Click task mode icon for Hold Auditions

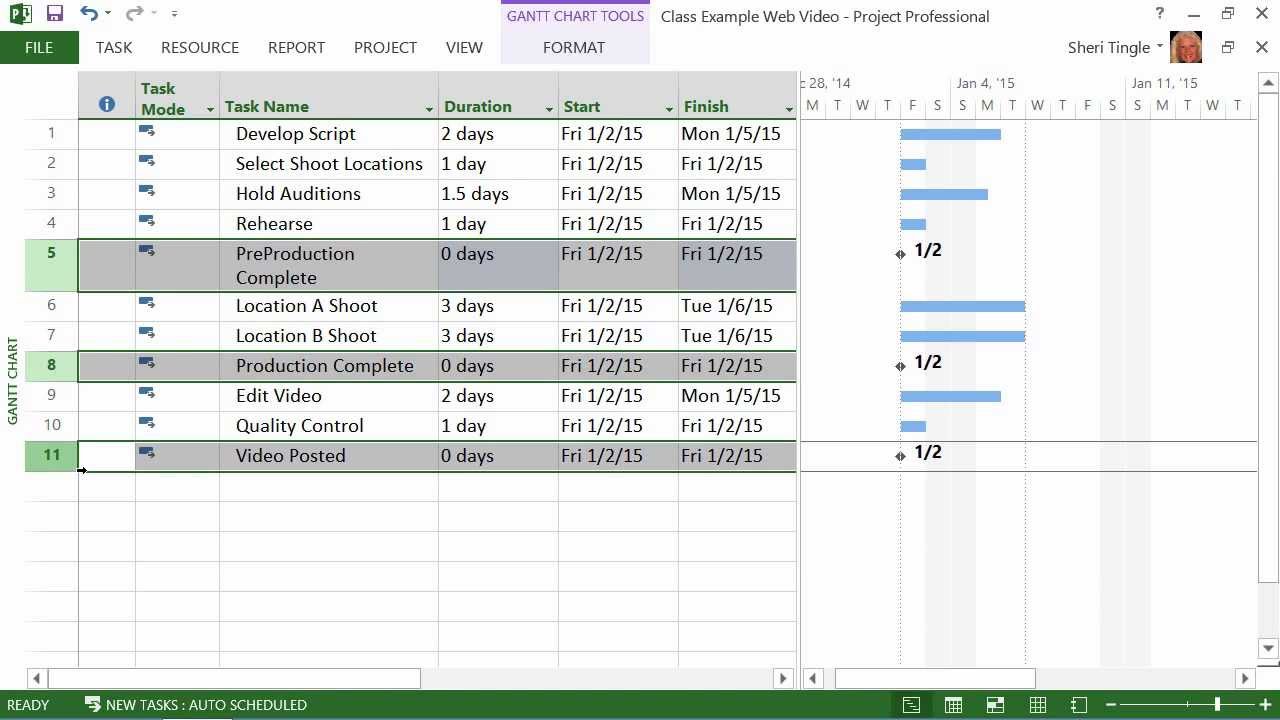coord(147,191)
